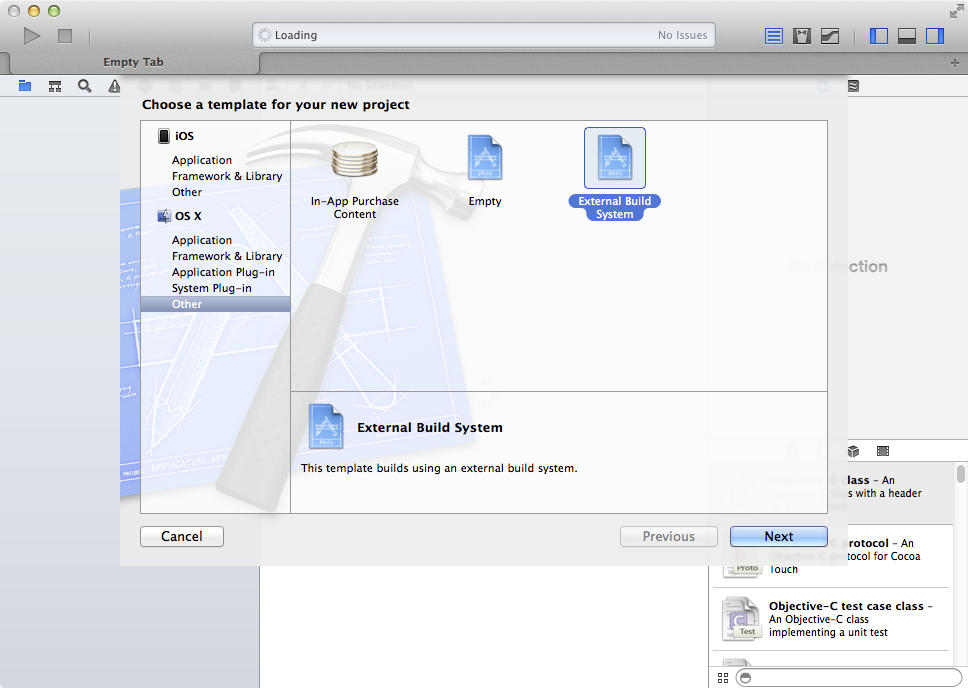Viewport: 968px width, 688px height.
Task: Select System Plug-in category
Action: coord(211,288)
